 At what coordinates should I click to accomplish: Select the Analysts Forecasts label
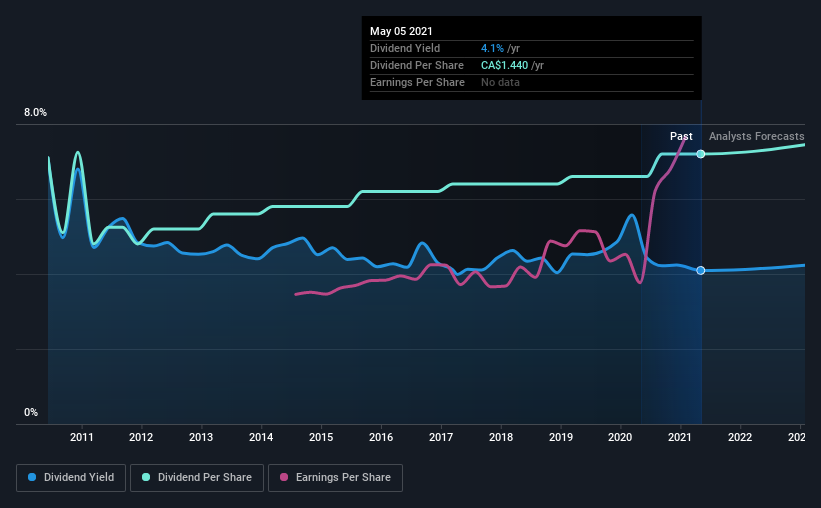pyautogui.click(x=756, y=136)
